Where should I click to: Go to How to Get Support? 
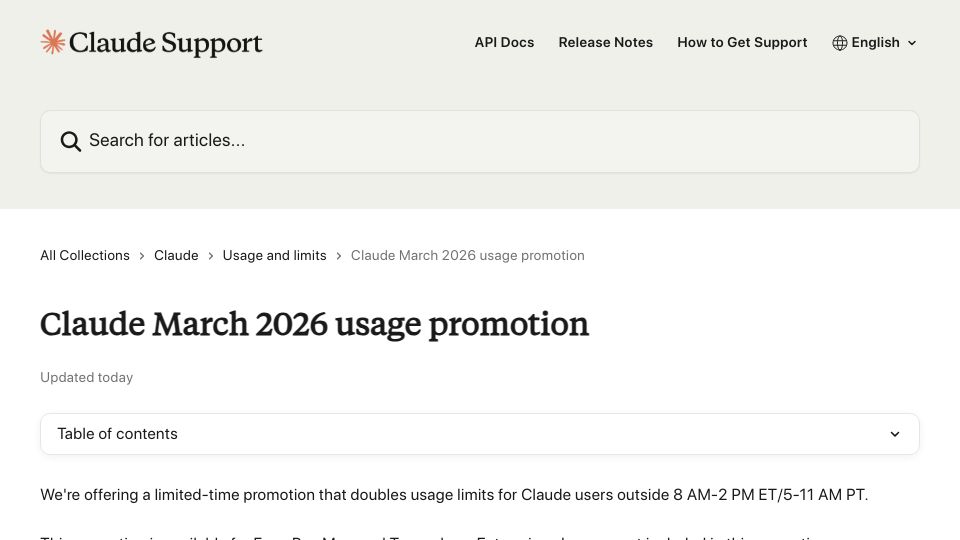click(742, 42)
